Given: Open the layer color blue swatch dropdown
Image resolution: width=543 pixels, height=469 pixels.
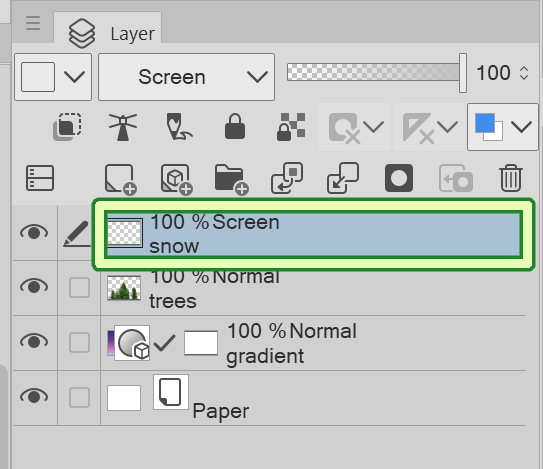Looking at the screenshot, I should 502,127.
